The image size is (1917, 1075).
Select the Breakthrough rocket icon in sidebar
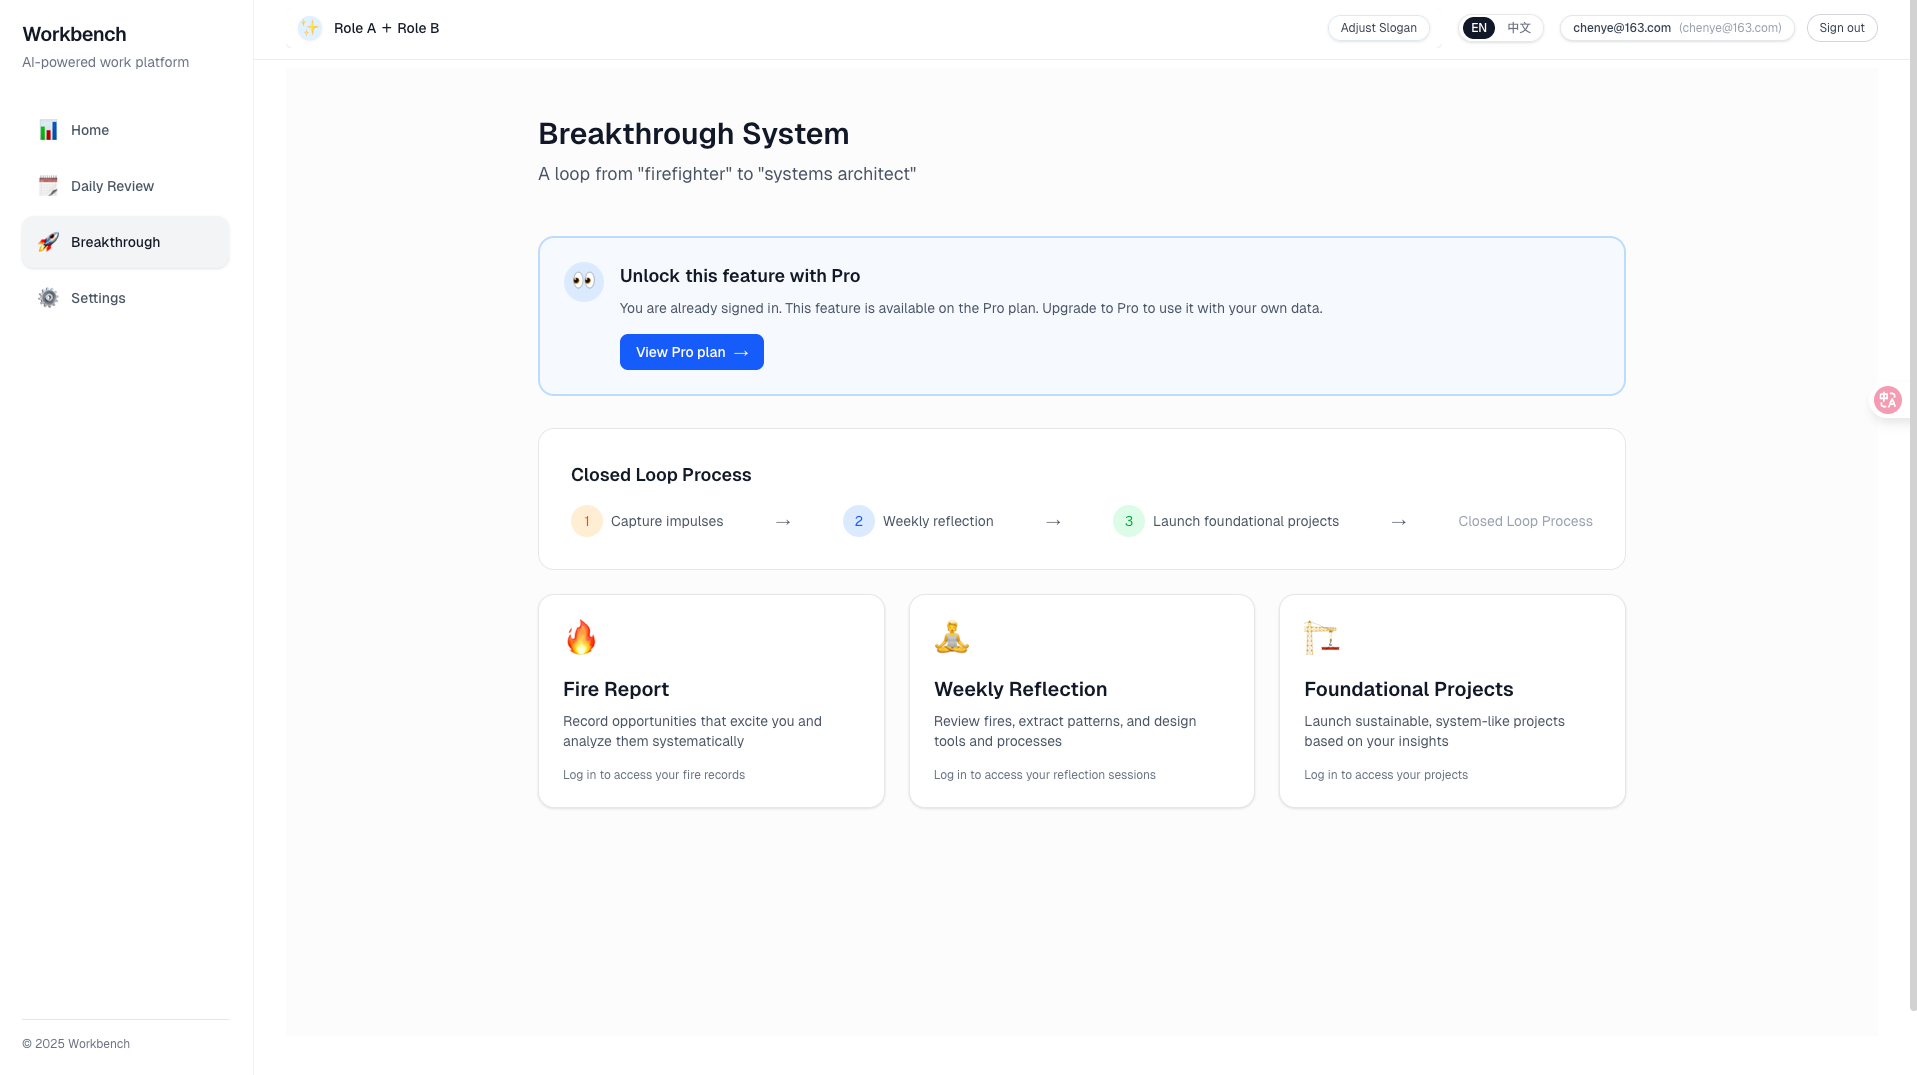pyautogui.click(x=47, y=242)
